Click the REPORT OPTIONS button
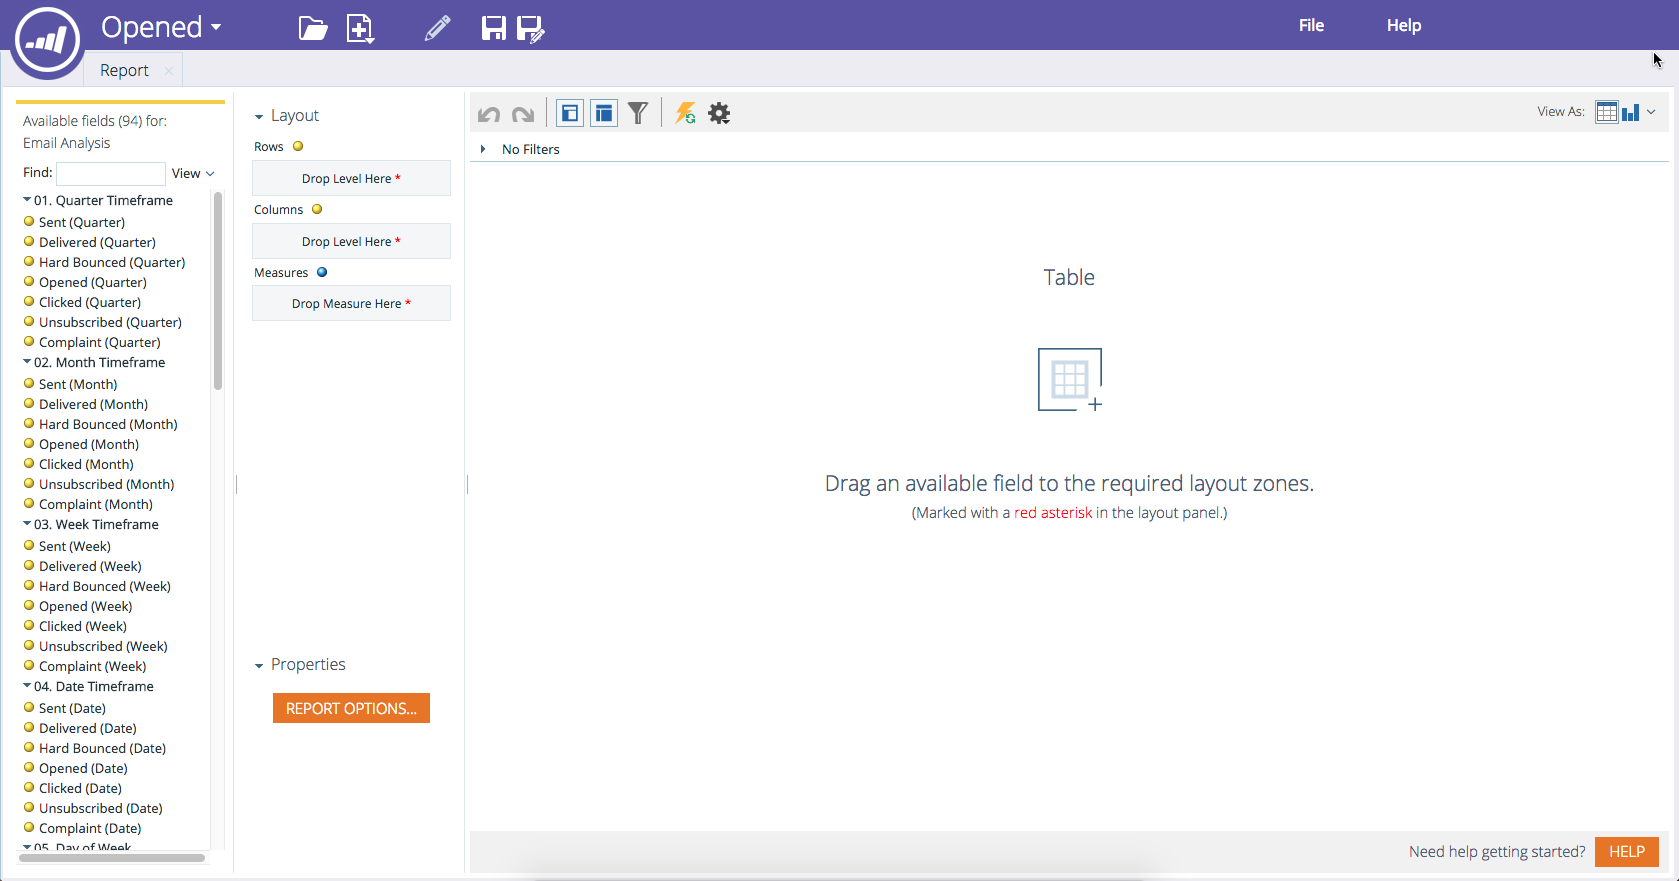The width and height of the screenshot is (1679, 881). 351,708
